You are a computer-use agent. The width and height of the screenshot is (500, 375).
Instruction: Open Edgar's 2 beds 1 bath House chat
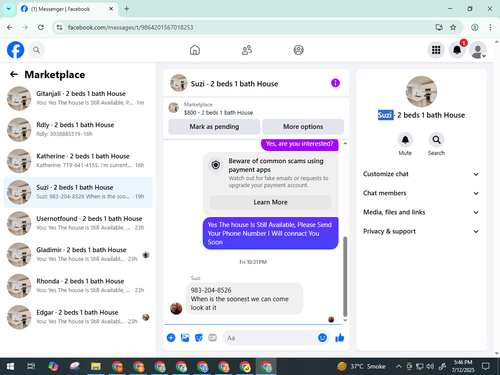(x=78, y=317)
